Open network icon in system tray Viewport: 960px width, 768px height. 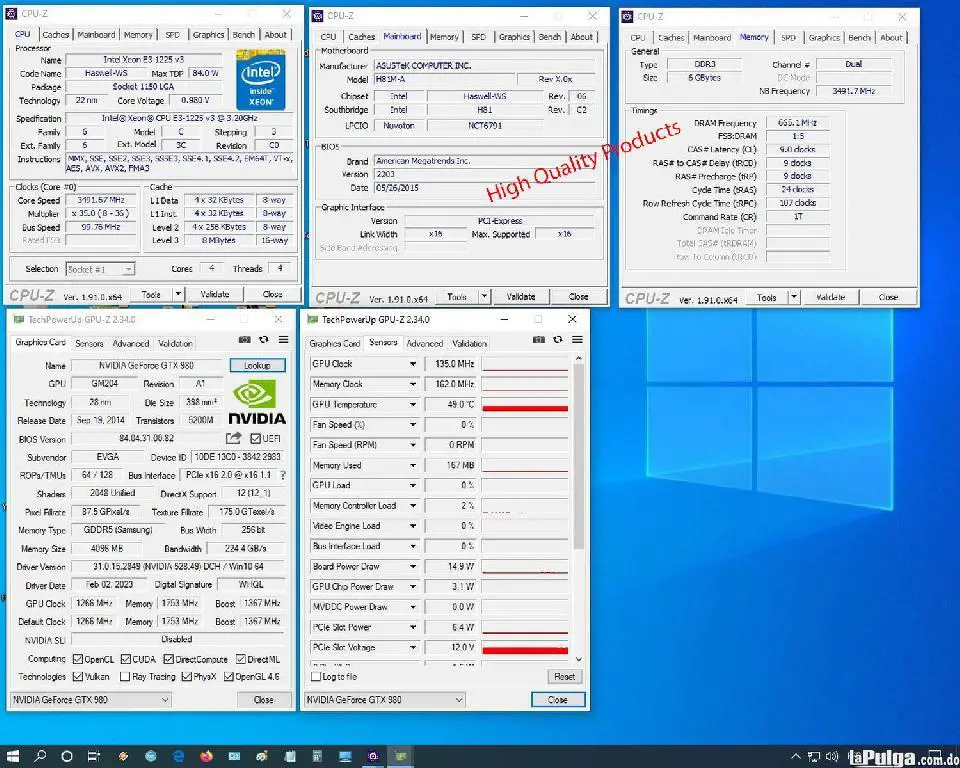[814, 756]
